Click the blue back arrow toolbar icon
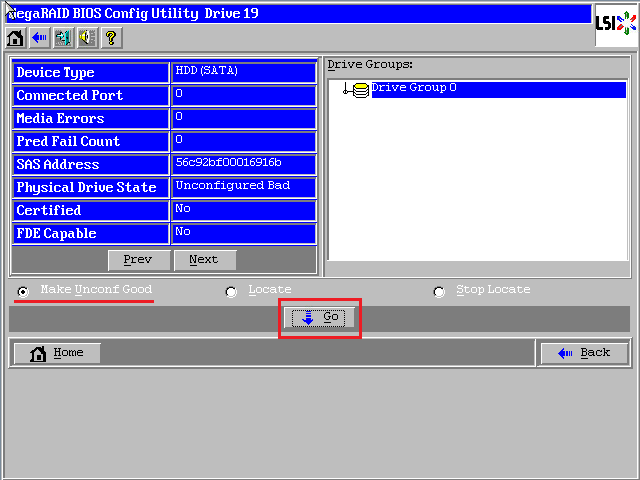Screen dimensions: 640x480 39,38
